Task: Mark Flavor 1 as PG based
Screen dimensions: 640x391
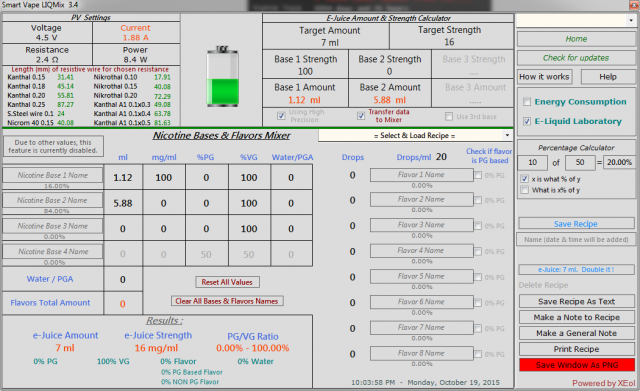Action: [478, 175]
